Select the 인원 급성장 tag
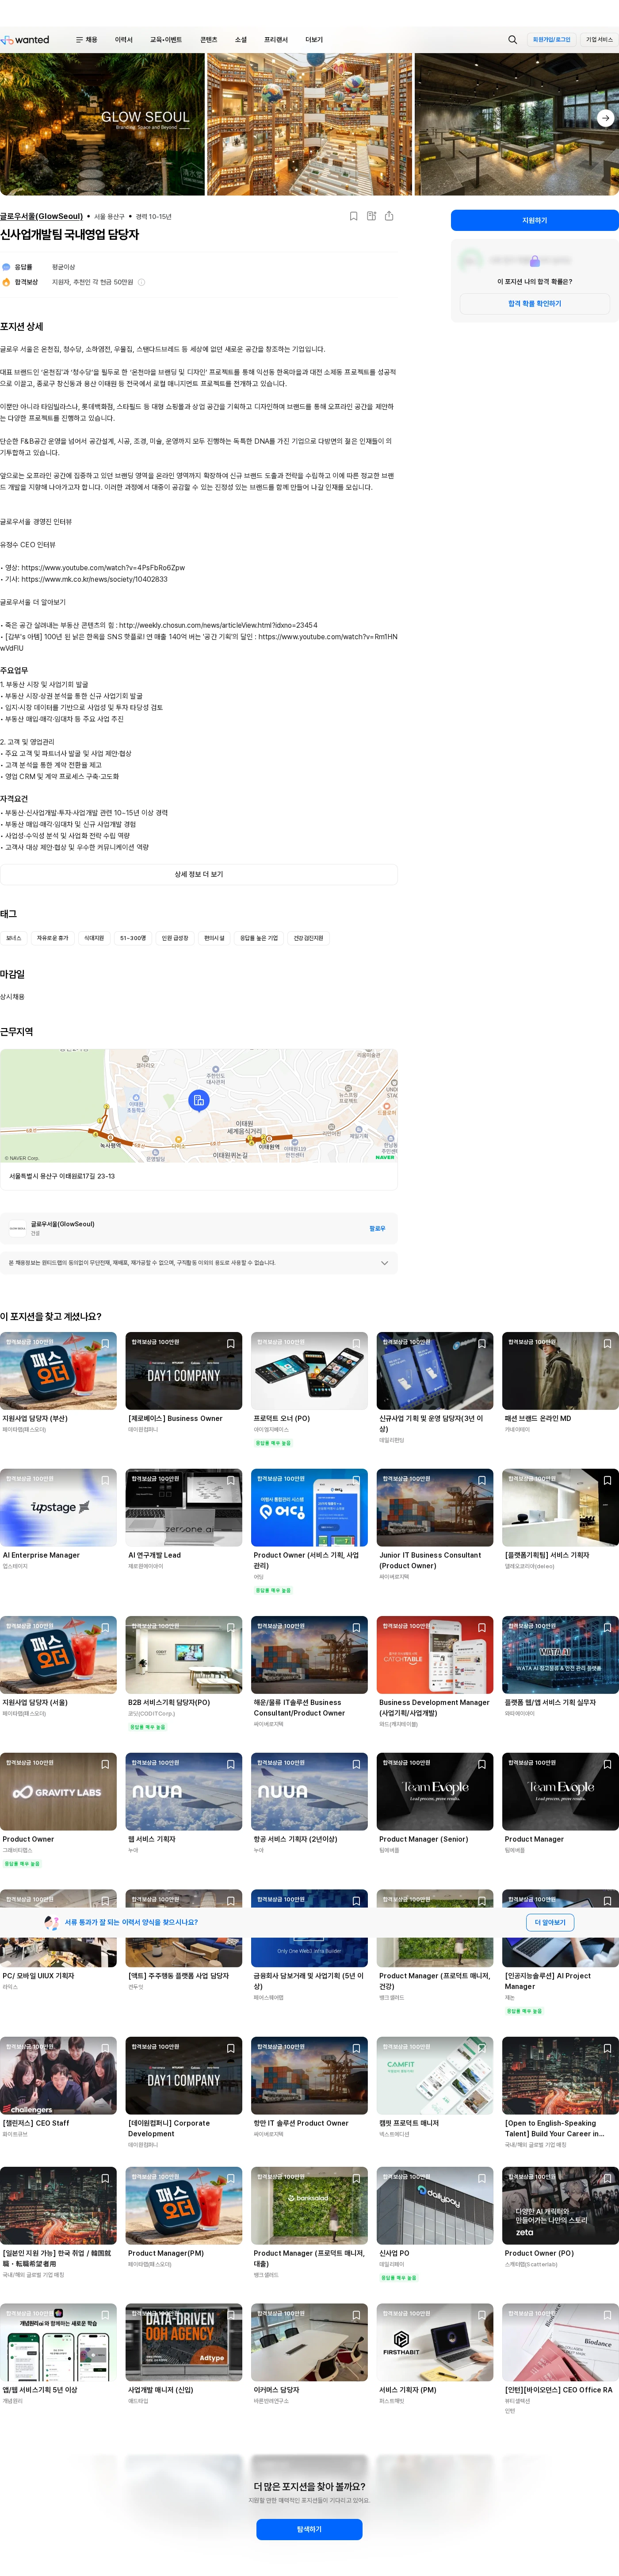The image size is (619, 2576). click(x=175, y=938)
